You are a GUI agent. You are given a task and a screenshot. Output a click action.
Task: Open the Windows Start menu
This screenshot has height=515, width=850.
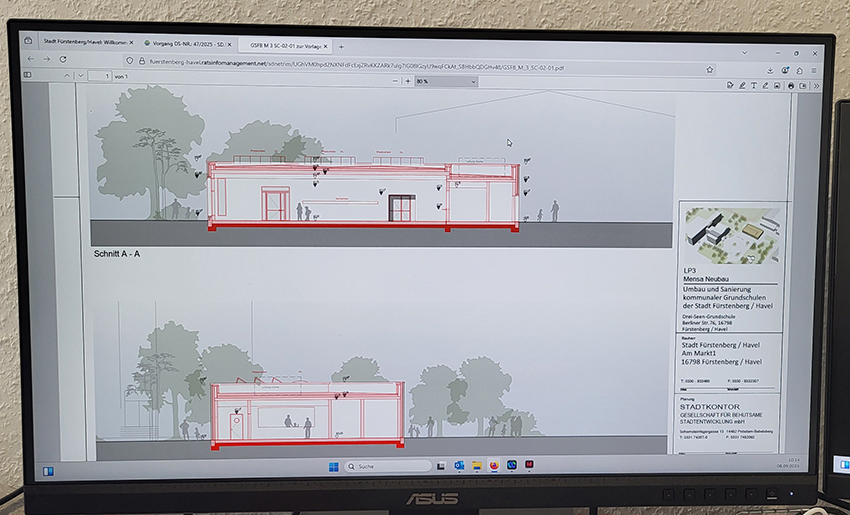(331, 466)
